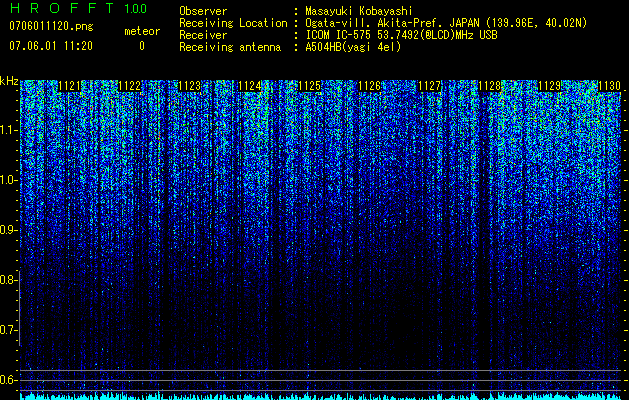Image resolution: width=629 pixels, height=400 pixels.
Task: Click time marker 1129
Action: 550,86
